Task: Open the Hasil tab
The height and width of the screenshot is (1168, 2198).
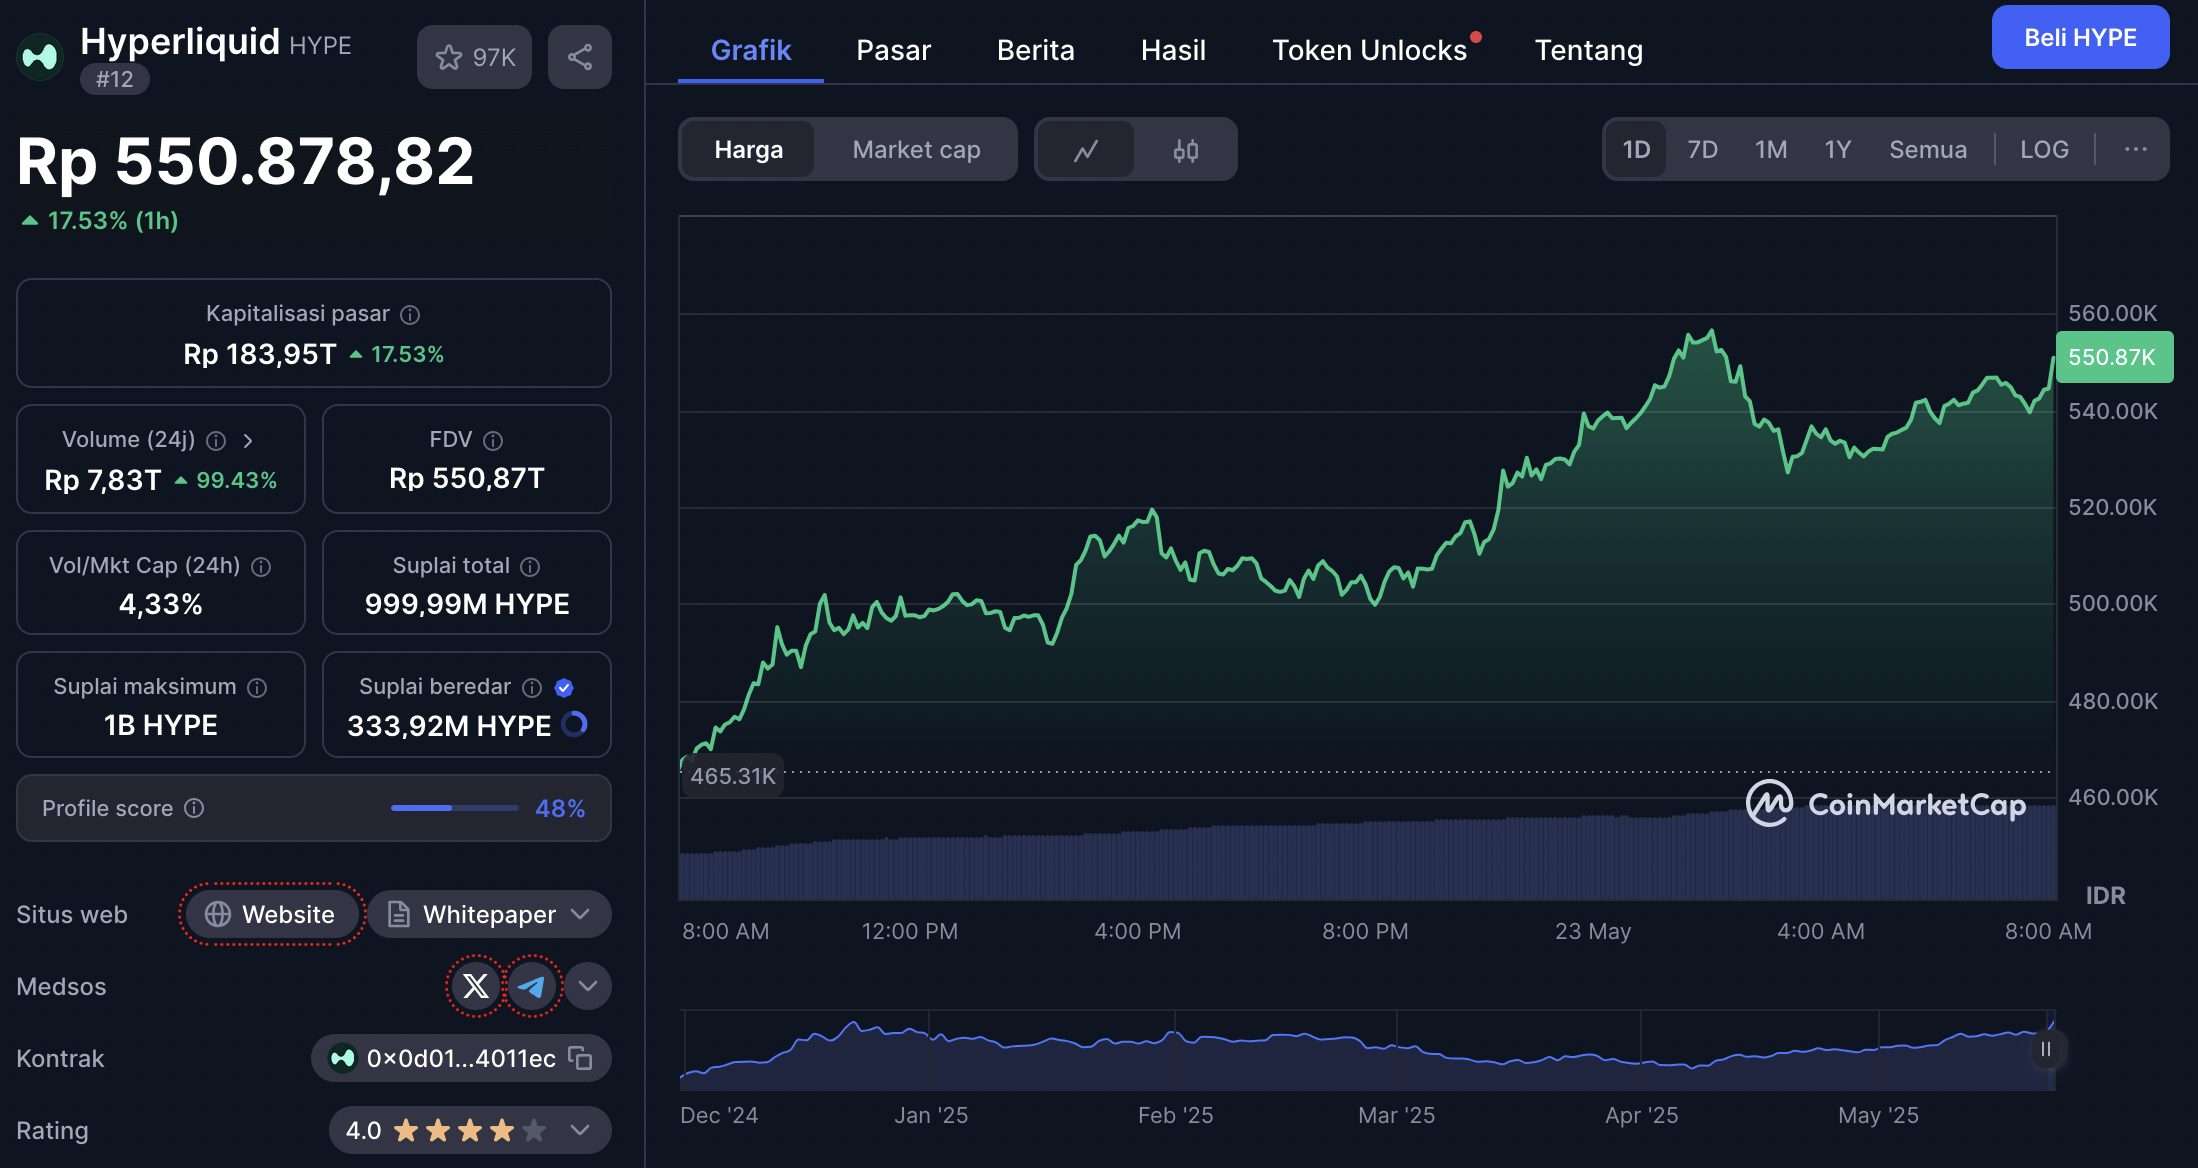Action: coord(1173,50)
